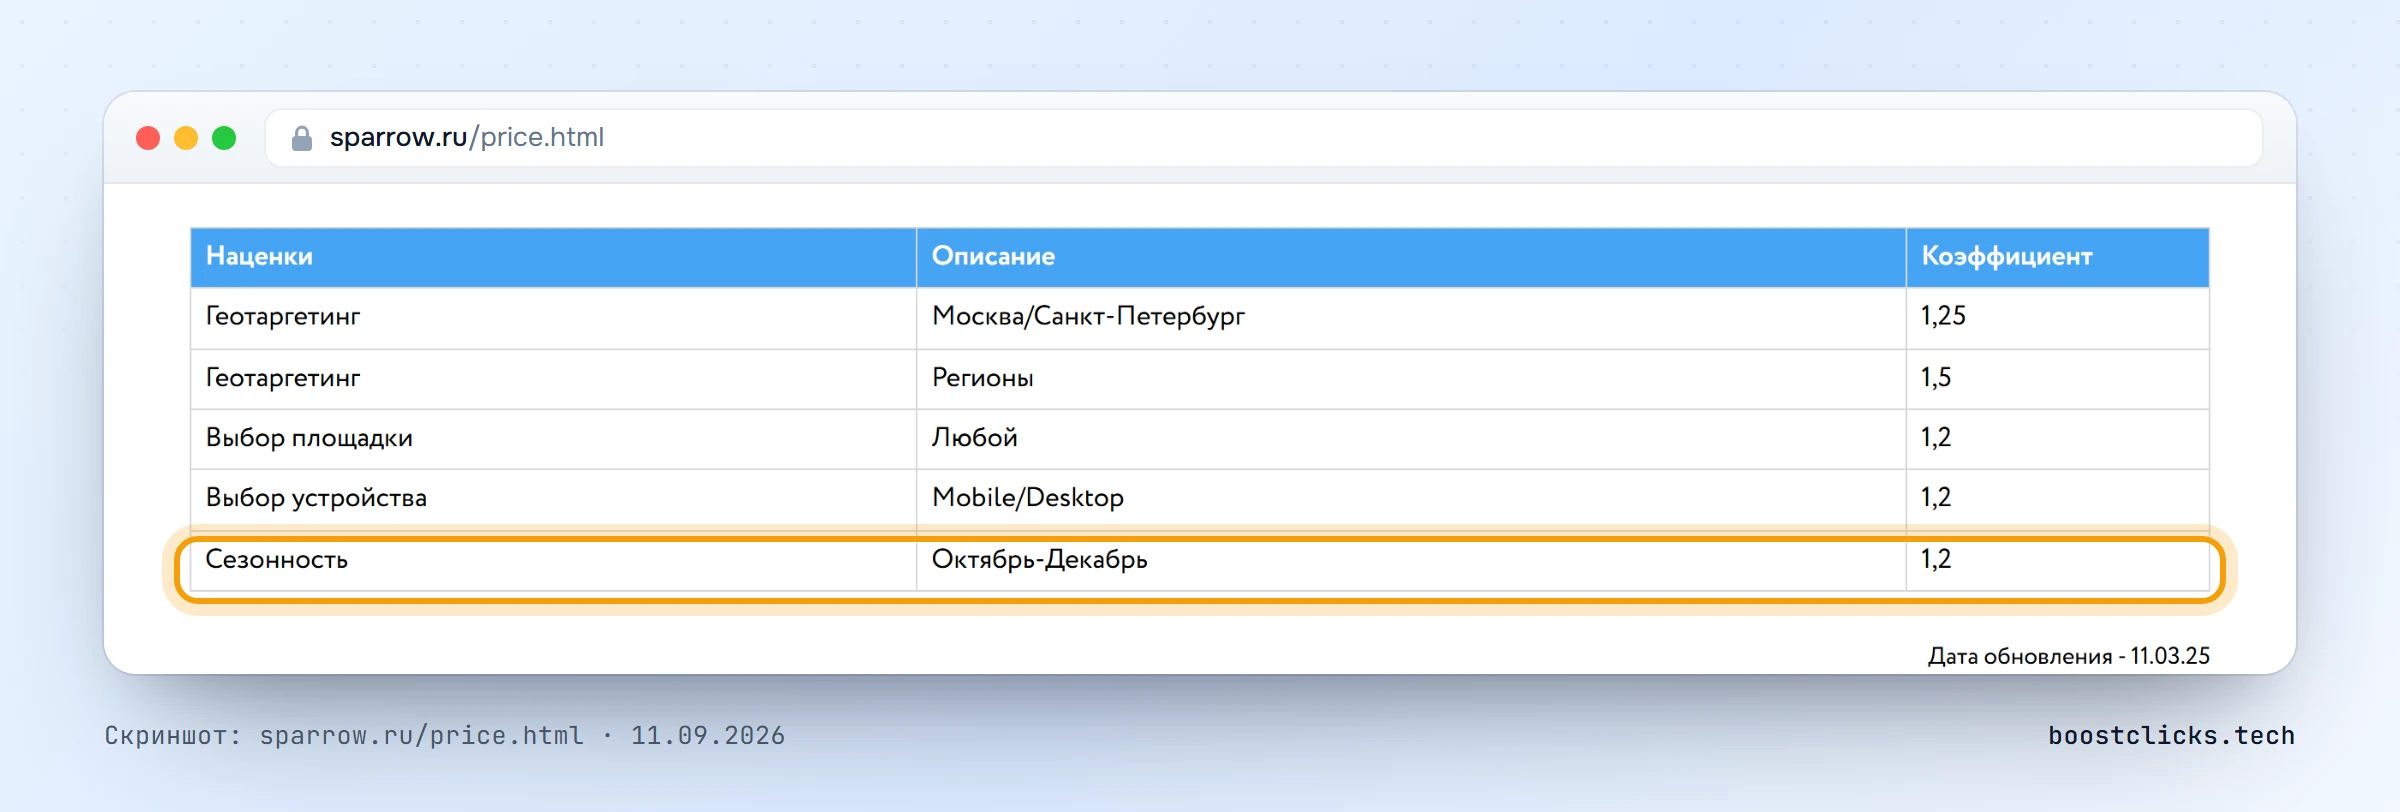Click the 1,25 coefficient value
Screen dimensions: 2400x812
click(x=1943, y=316)
